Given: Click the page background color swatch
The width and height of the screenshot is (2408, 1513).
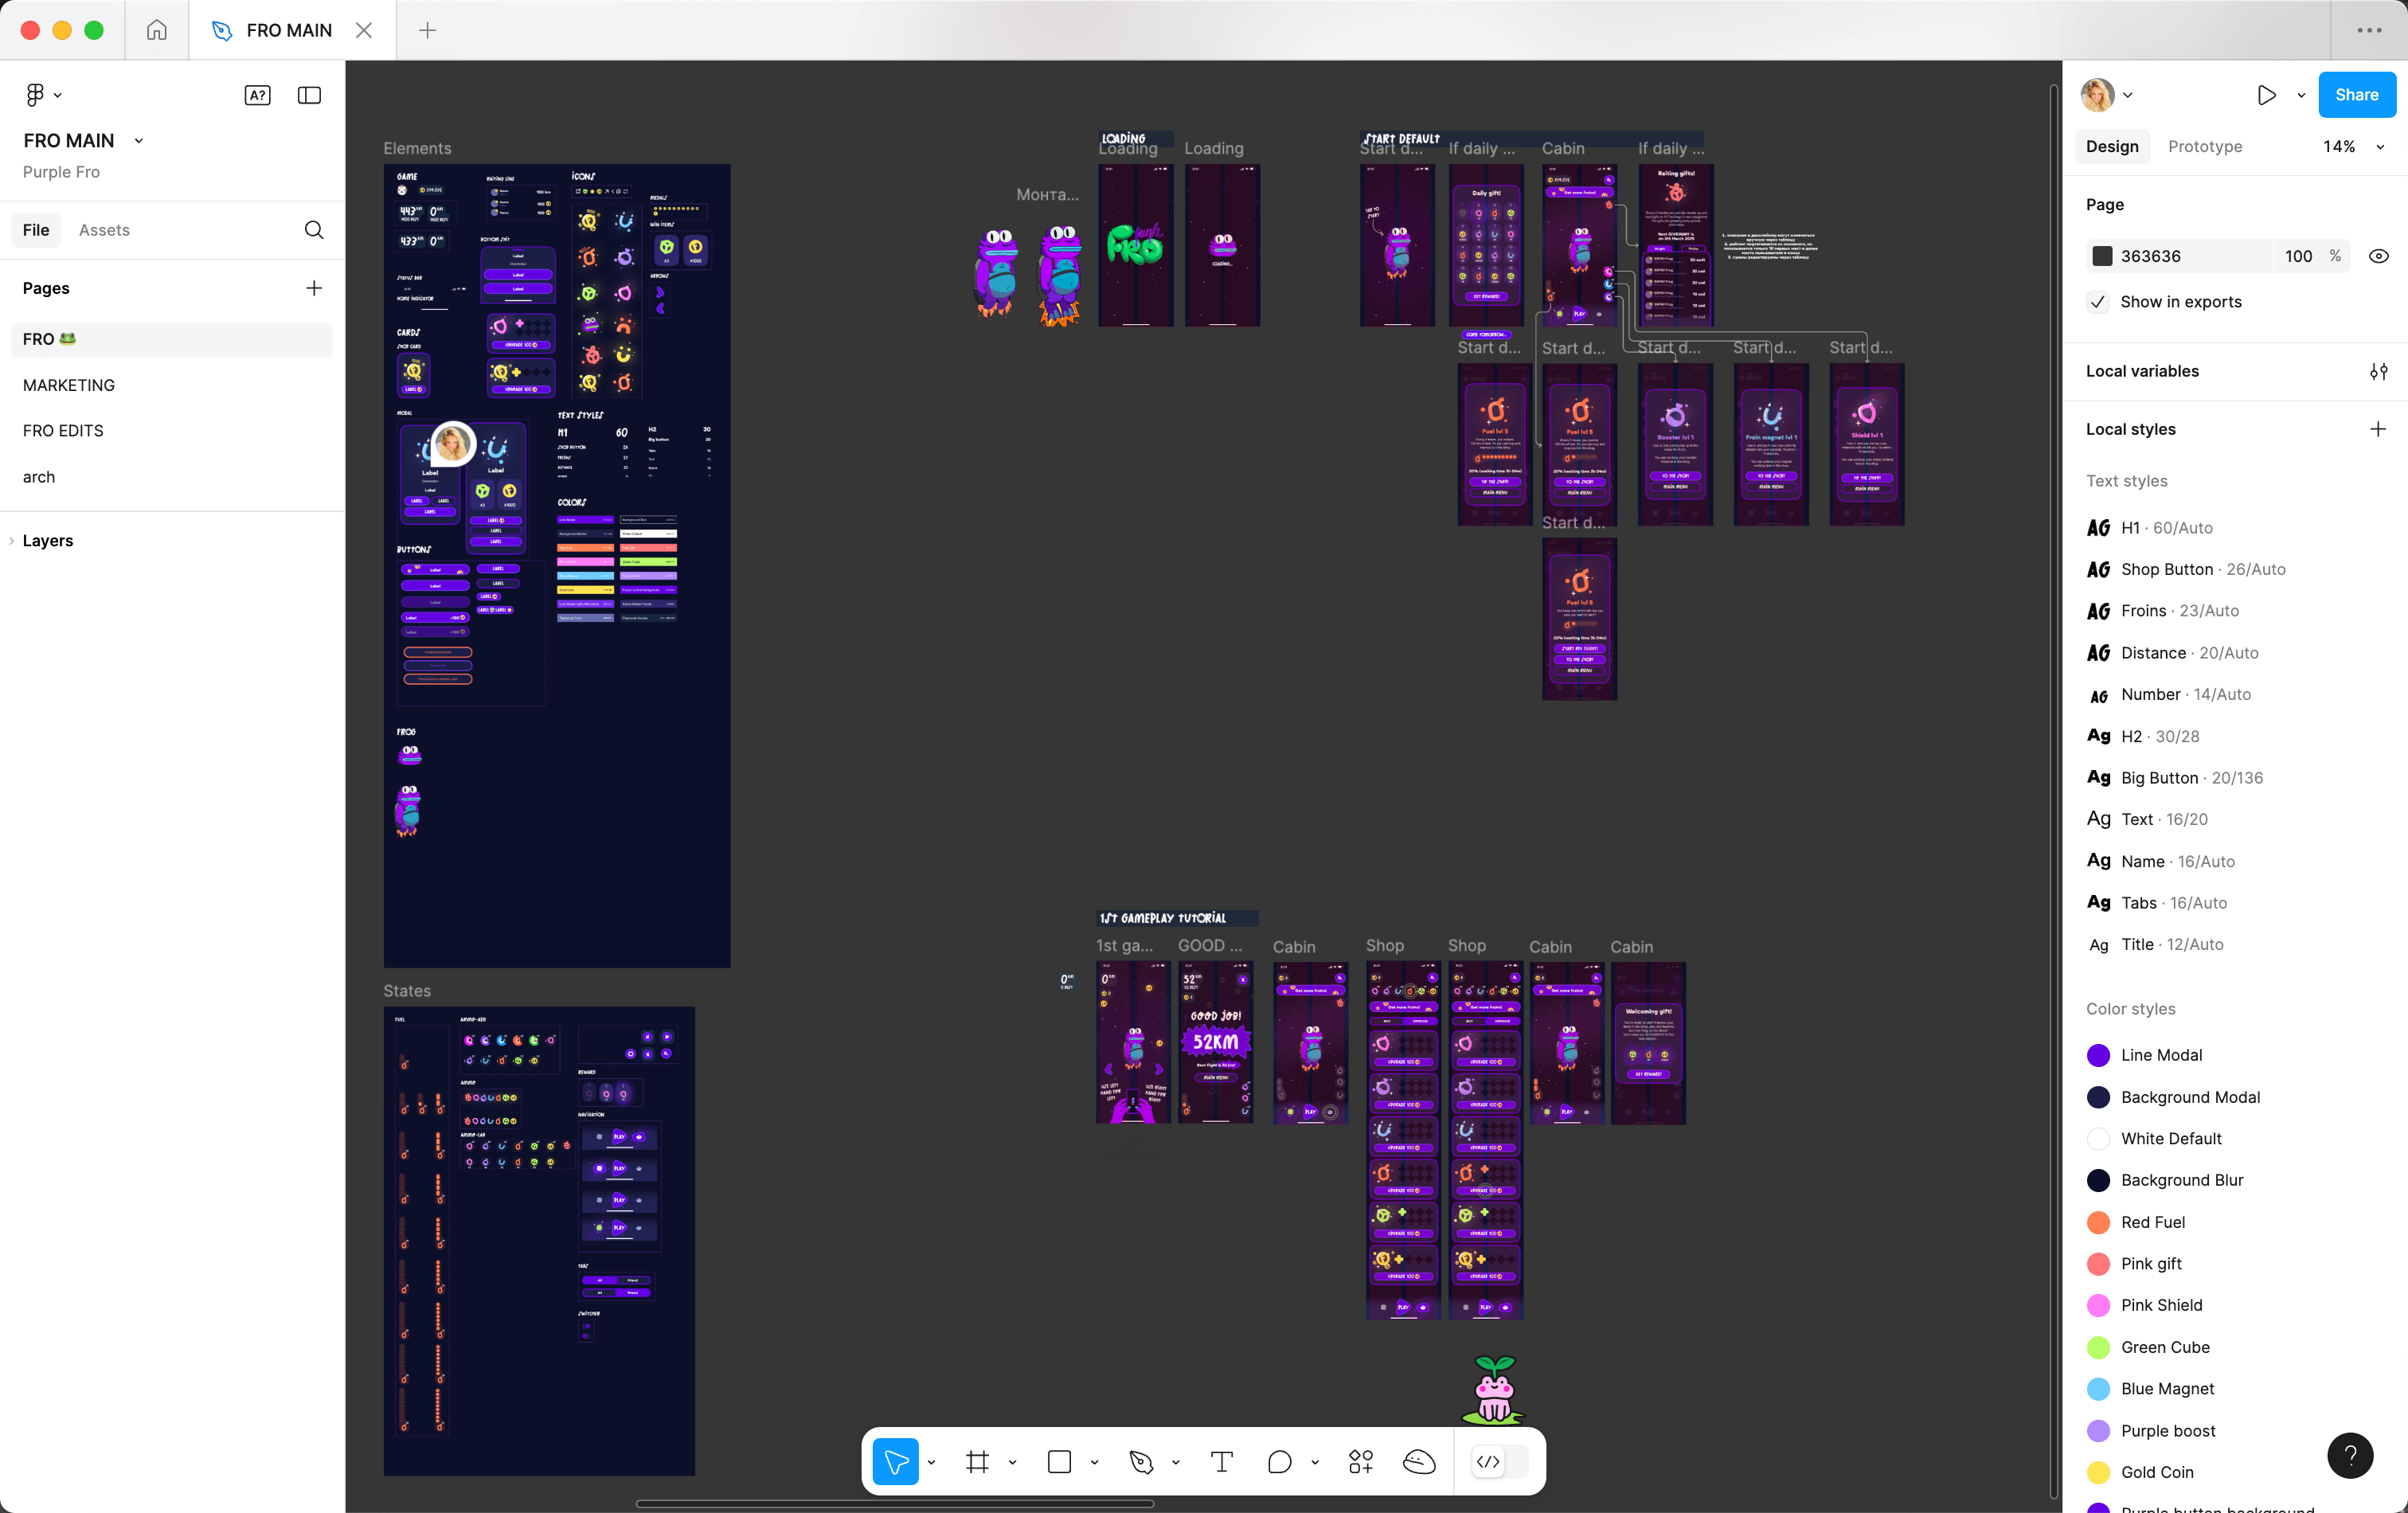Looking at the screenshot, I should click(x=2102, y=256).
